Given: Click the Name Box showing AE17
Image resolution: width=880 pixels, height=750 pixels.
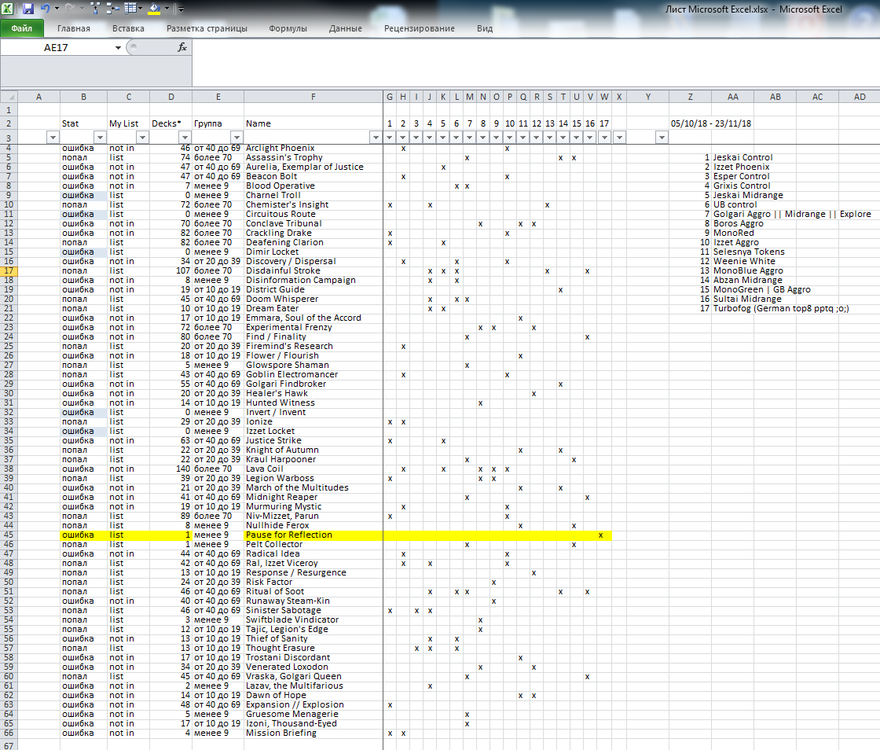Looking at the screenshot, I should 58,47.
